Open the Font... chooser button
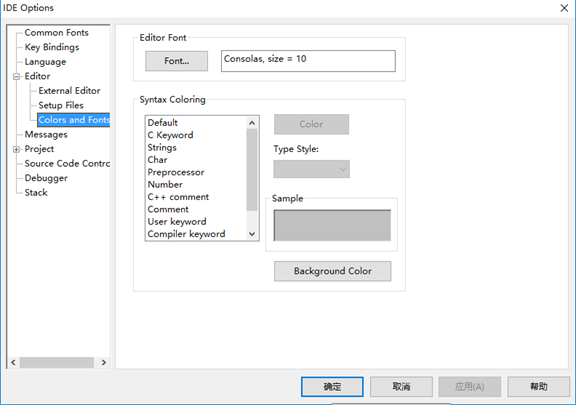This screenshot has height=405, width=576. pos(177,61)
